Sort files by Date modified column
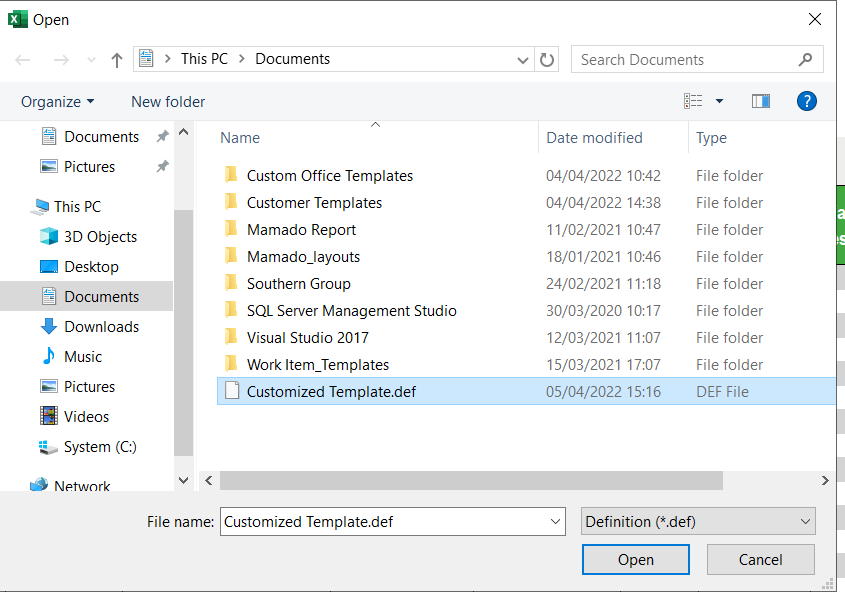Viewport: 845px width, 592px height. coord(594,138)
